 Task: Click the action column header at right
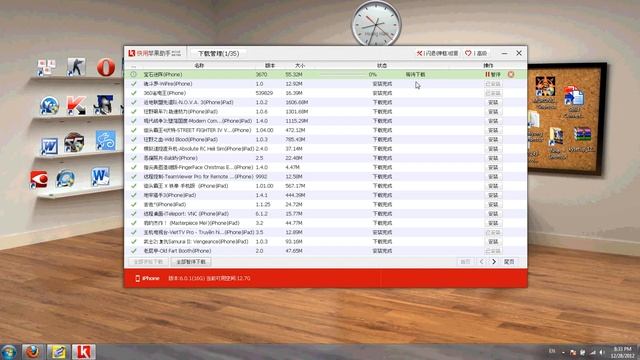488,65
